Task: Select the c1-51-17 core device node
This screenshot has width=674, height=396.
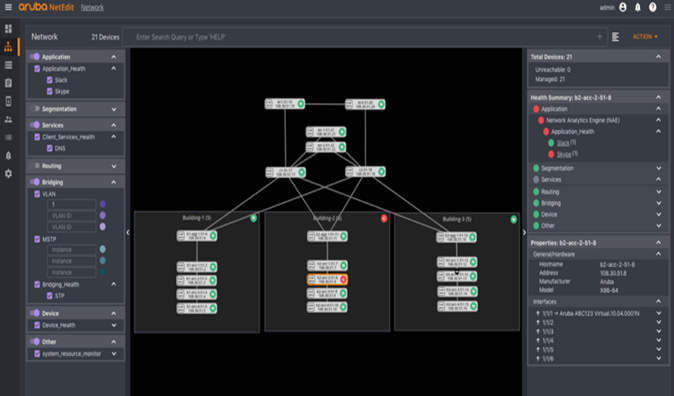Action: [x=285, y=172]
